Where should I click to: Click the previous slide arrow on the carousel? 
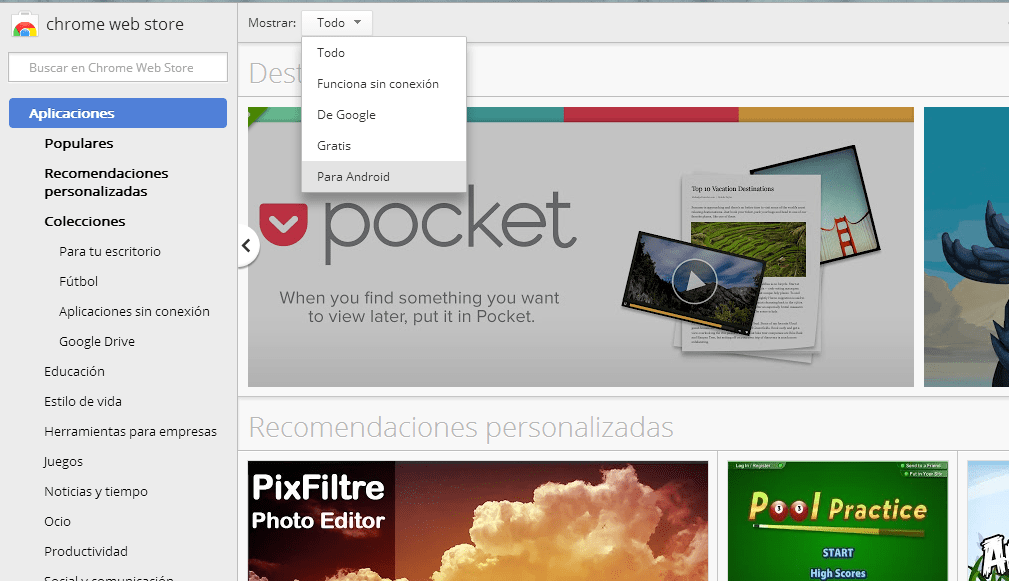coord(248,245)
